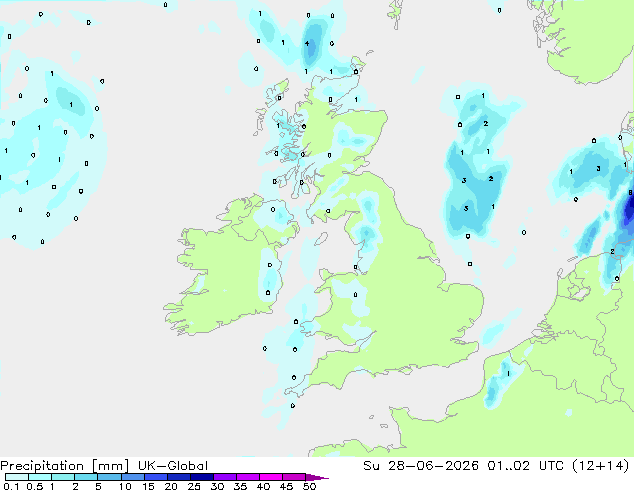Pick the 15–20 mm legend color swatch
This screenshot has height=490, width=634.
pos(155,477)
